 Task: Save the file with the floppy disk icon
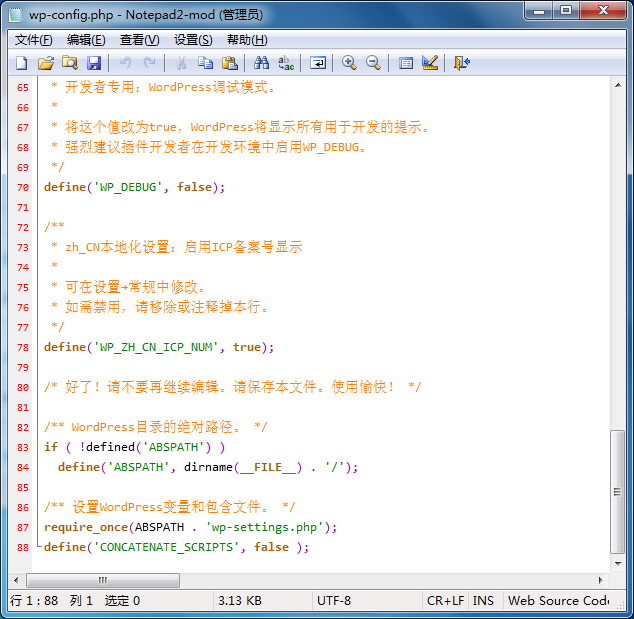pyautogui.click(x=94, y=63)
